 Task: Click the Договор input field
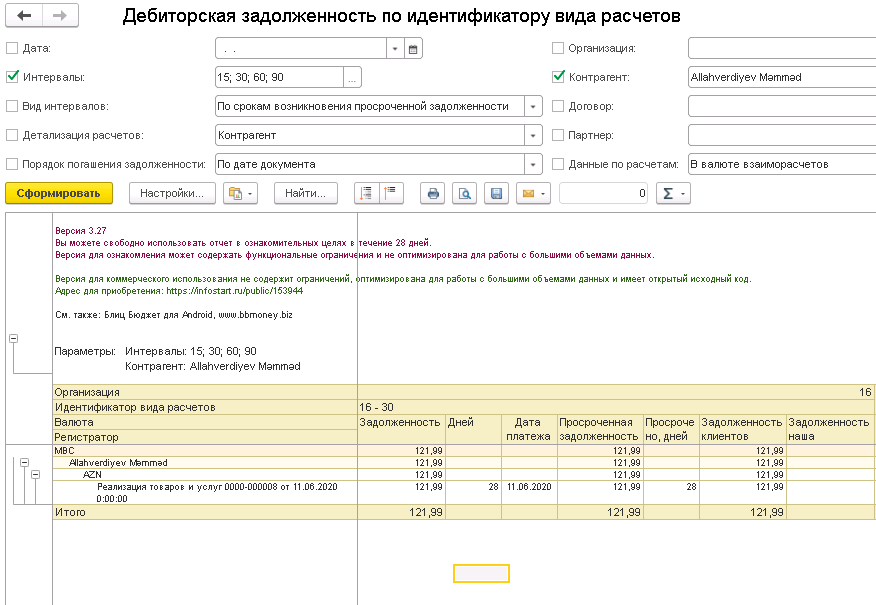(x=782, y=107)
